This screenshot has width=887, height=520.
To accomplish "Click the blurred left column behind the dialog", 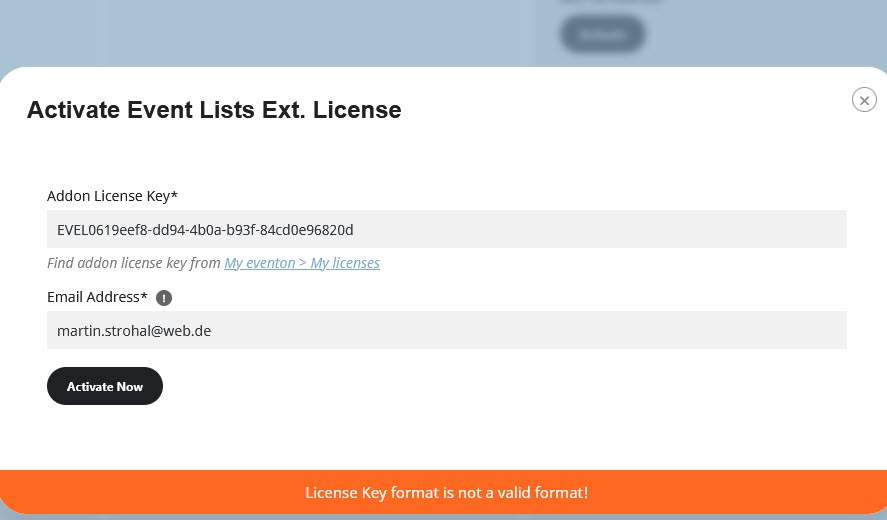I will pos(50,30).
